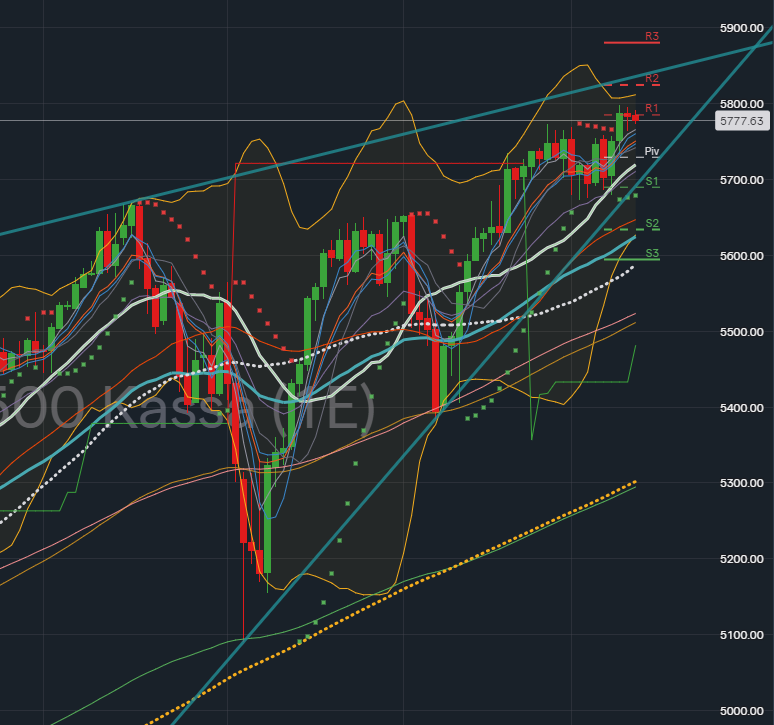The height and width of the screenshot is (725, 774).
Task: Click the 5300.00 price axis label
Action: click(741, 483)
